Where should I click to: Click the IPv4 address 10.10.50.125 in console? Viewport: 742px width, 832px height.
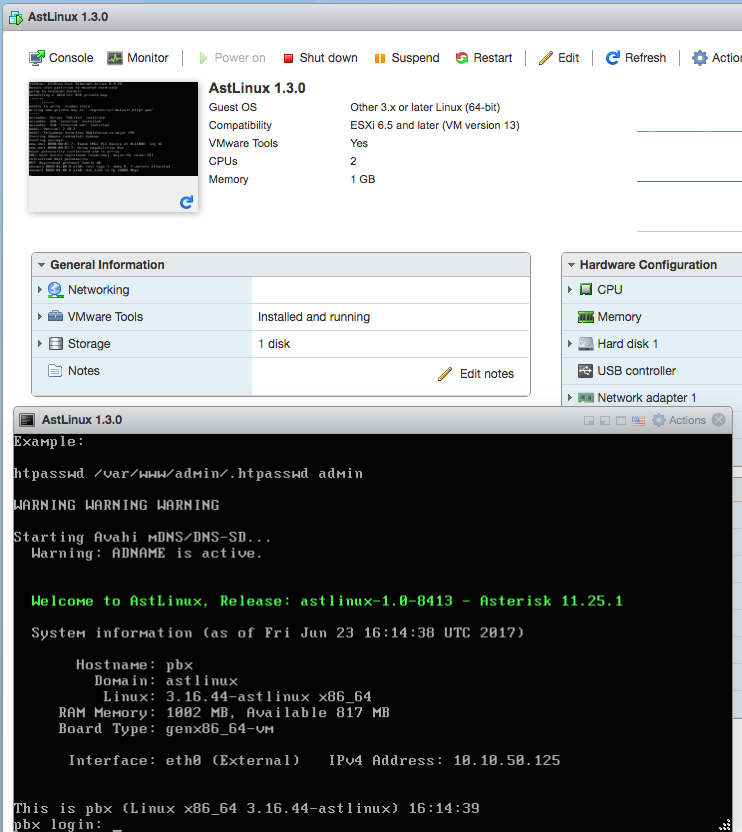506,760
